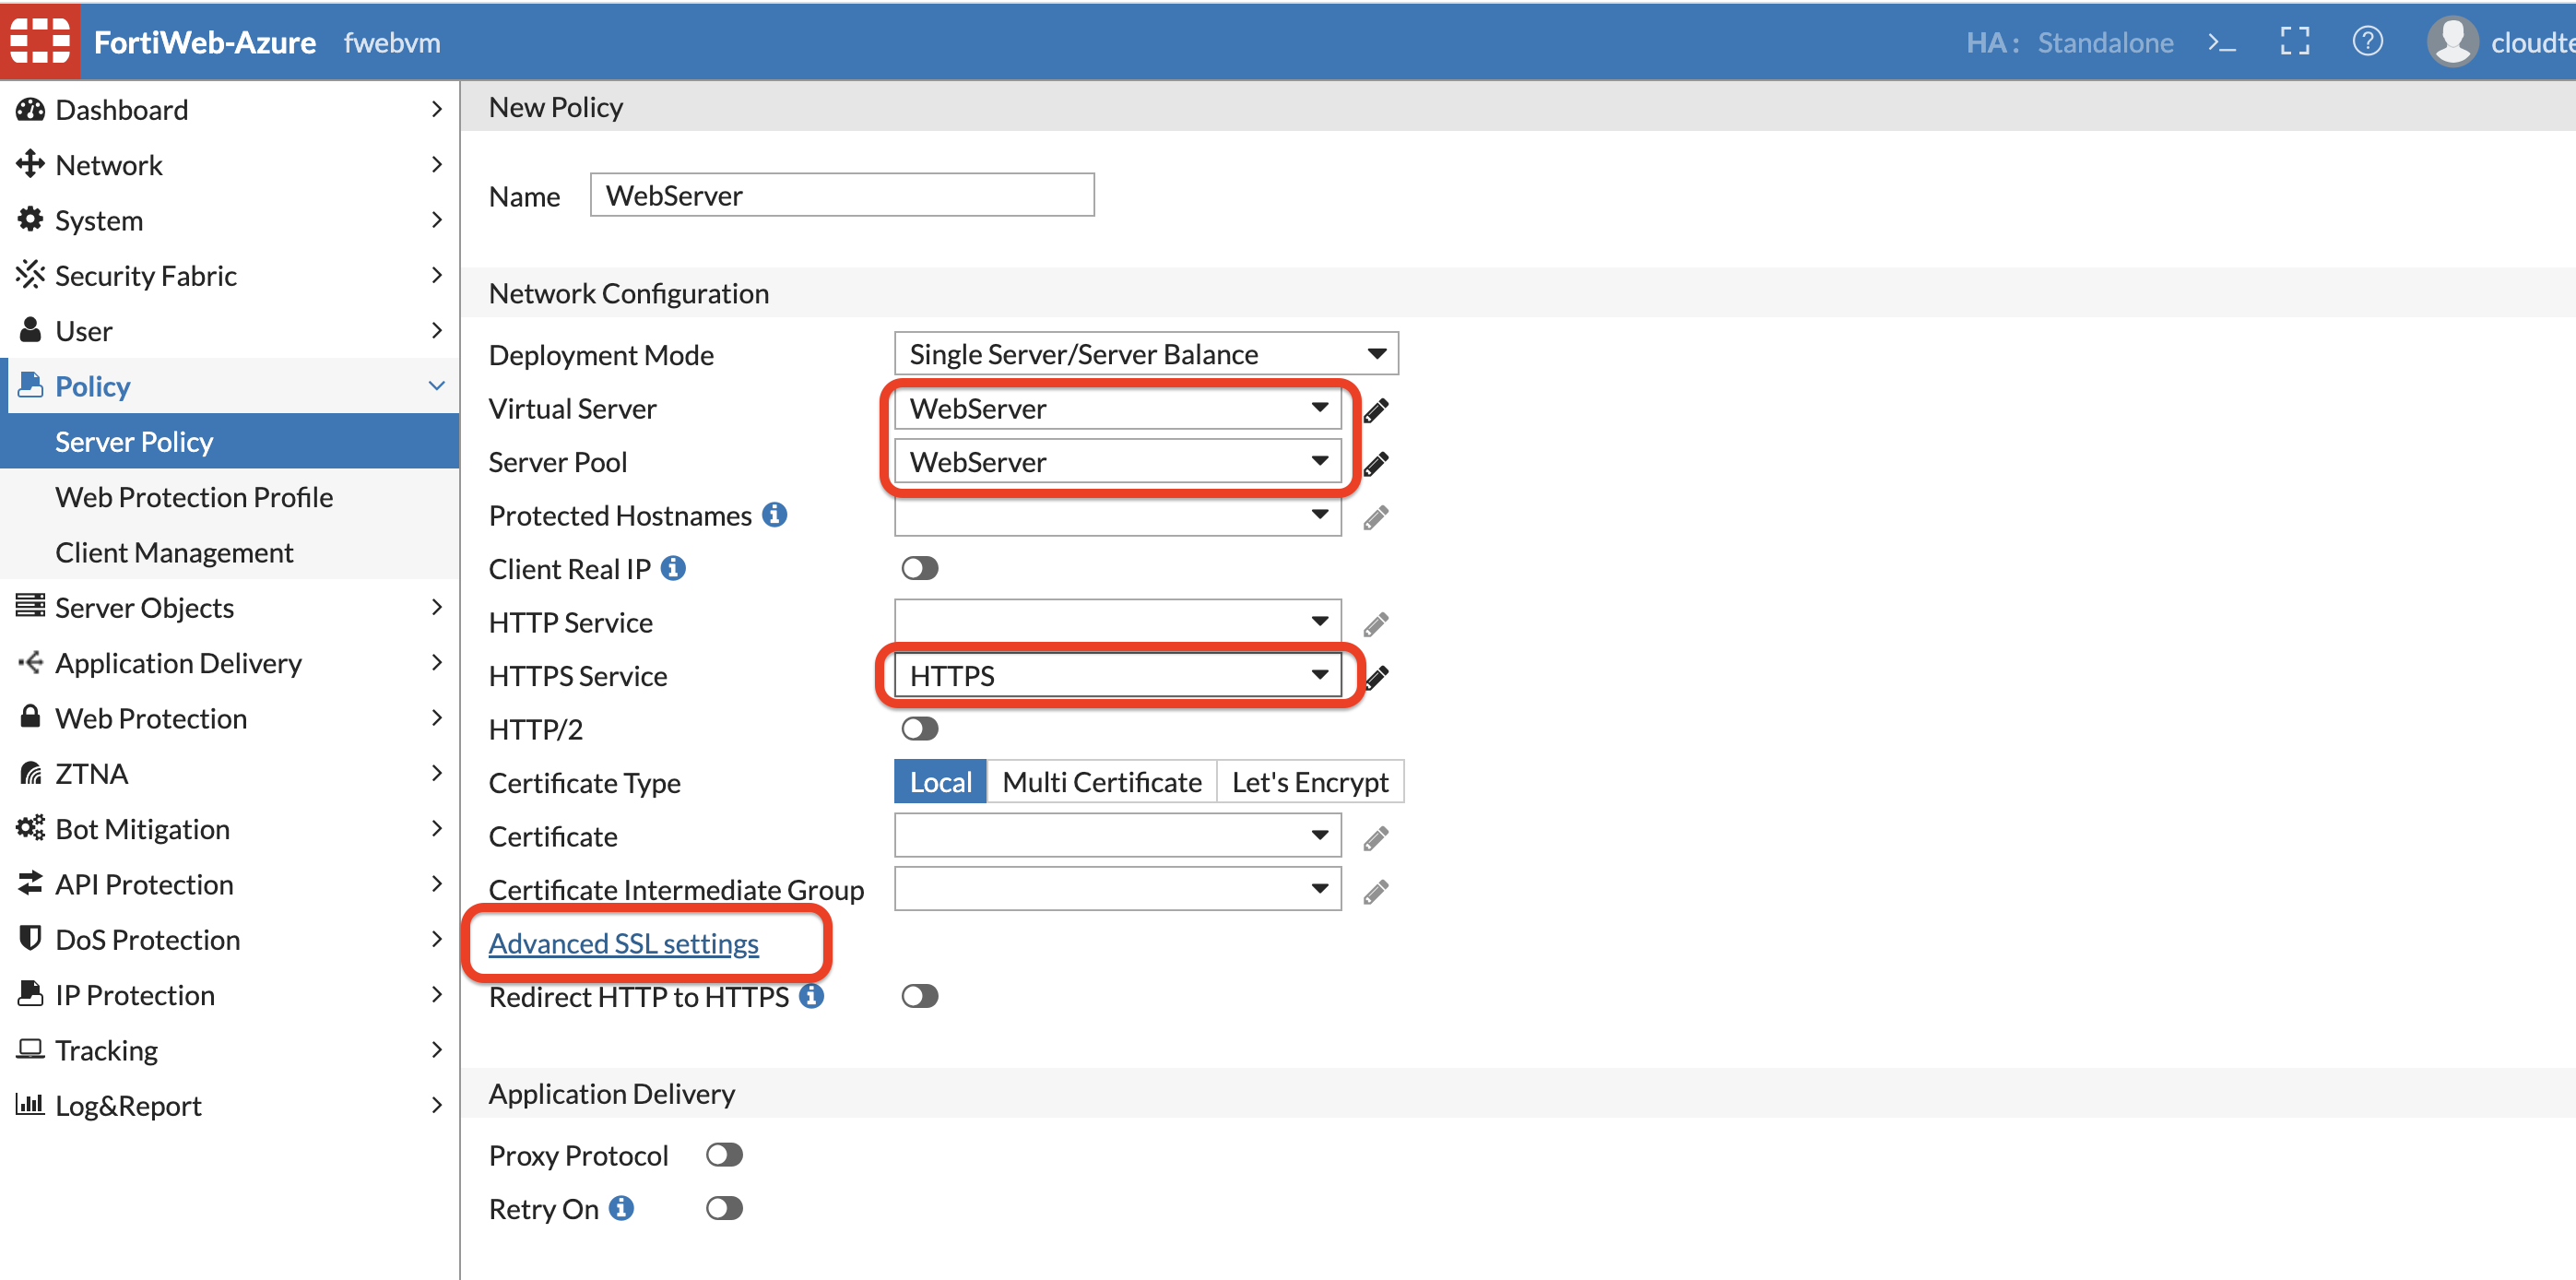Click FortiWeb-Azure header title

click(x=204, y=42)
